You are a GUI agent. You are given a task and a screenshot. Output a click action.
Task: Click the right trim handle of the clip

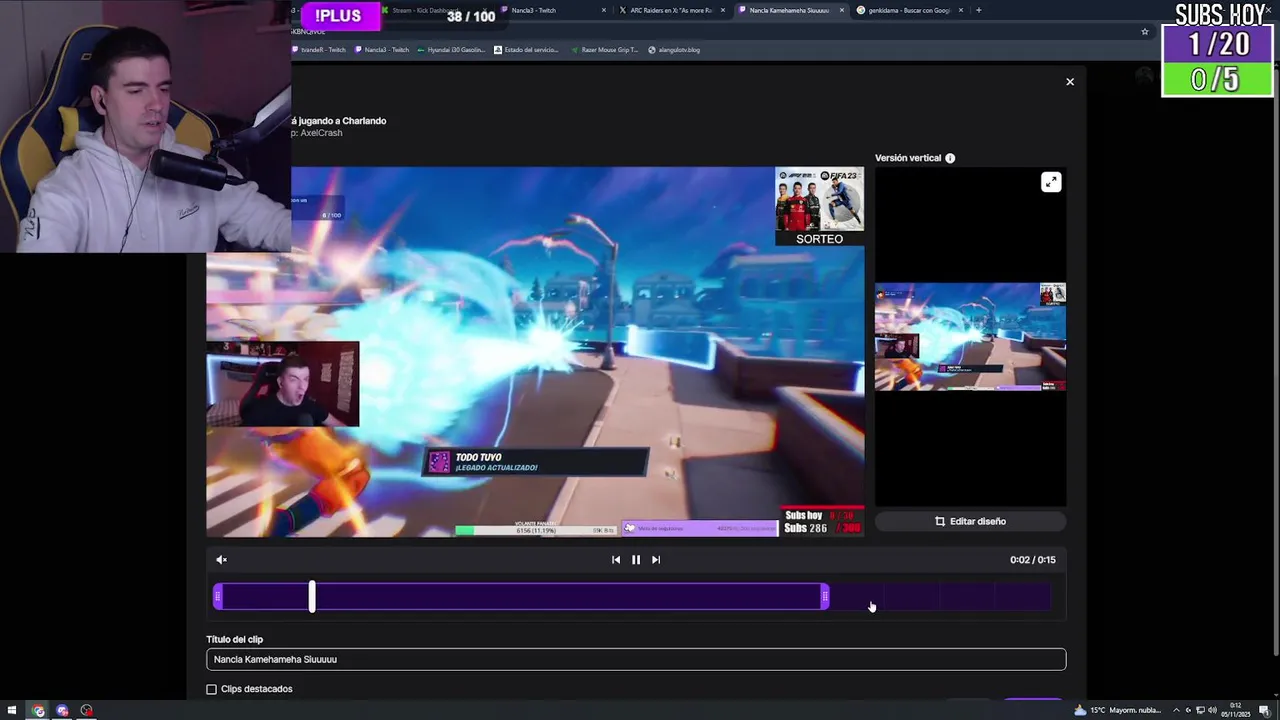coord(825,597)
